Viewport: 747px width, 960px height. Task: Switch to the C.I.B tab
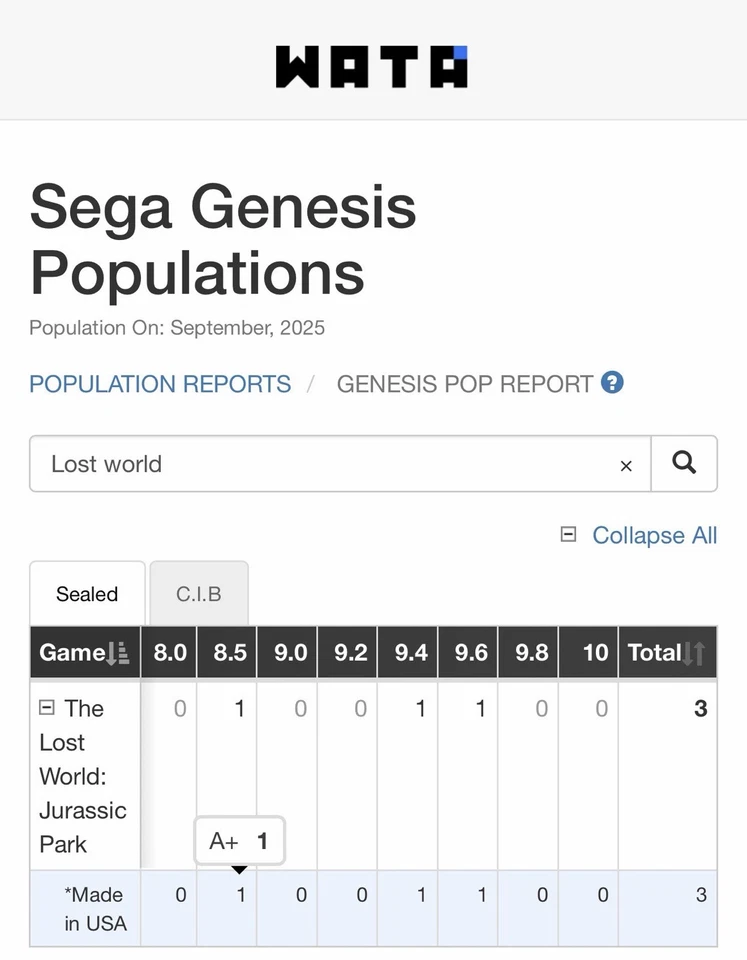(198, 594)
